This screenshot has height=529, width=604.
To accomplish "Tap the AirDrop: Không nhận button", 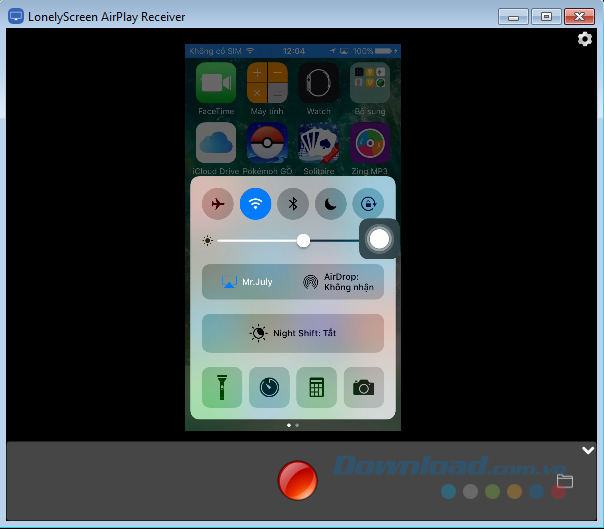I will pyautogui.click(x=338, y=282).
